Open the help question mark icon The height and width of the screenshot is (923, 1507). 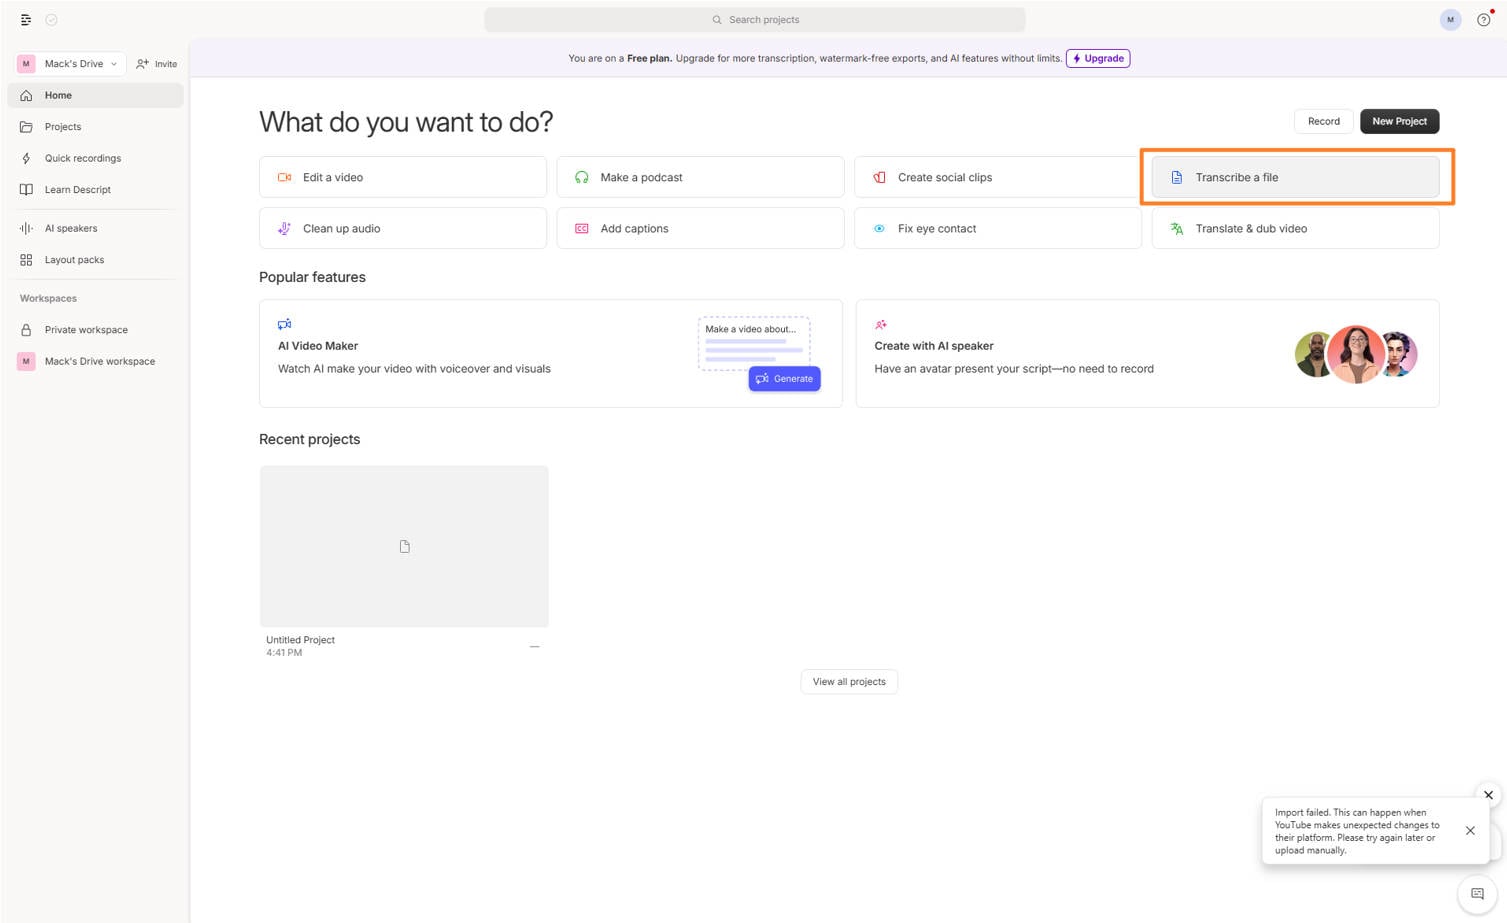(x=1483, y=20)
